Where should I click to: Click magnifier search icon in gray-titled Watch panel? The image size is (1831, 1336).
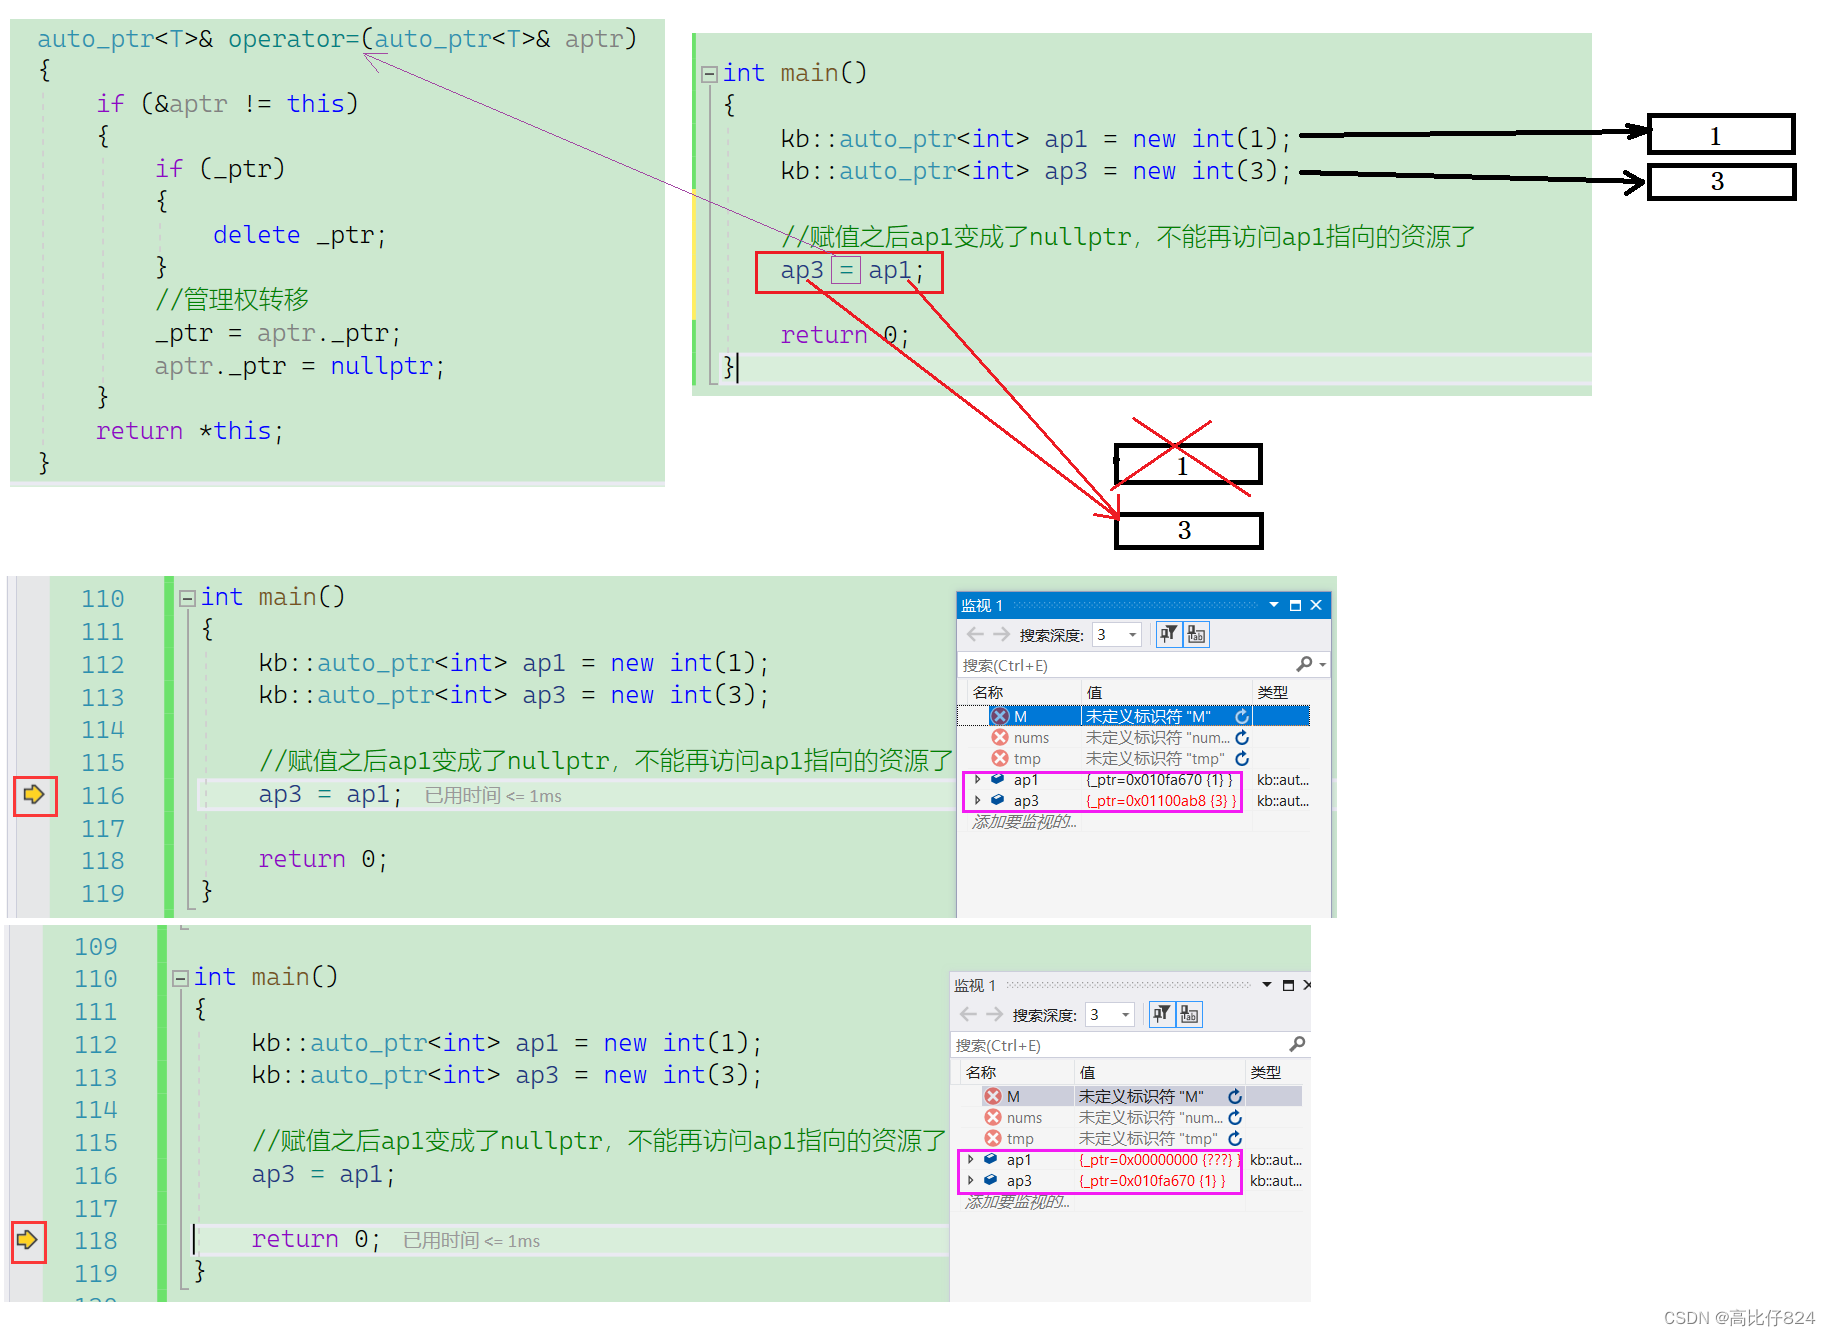click(x=1297, y=1044)
